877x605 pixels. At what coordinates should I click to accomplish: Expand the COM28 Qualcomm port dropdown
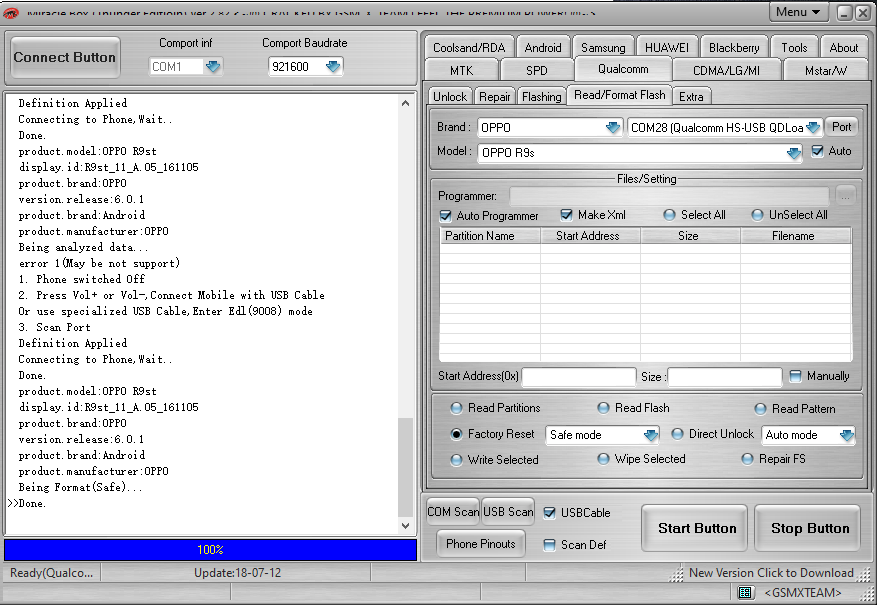pyautogui.click(x=813, y=127)
